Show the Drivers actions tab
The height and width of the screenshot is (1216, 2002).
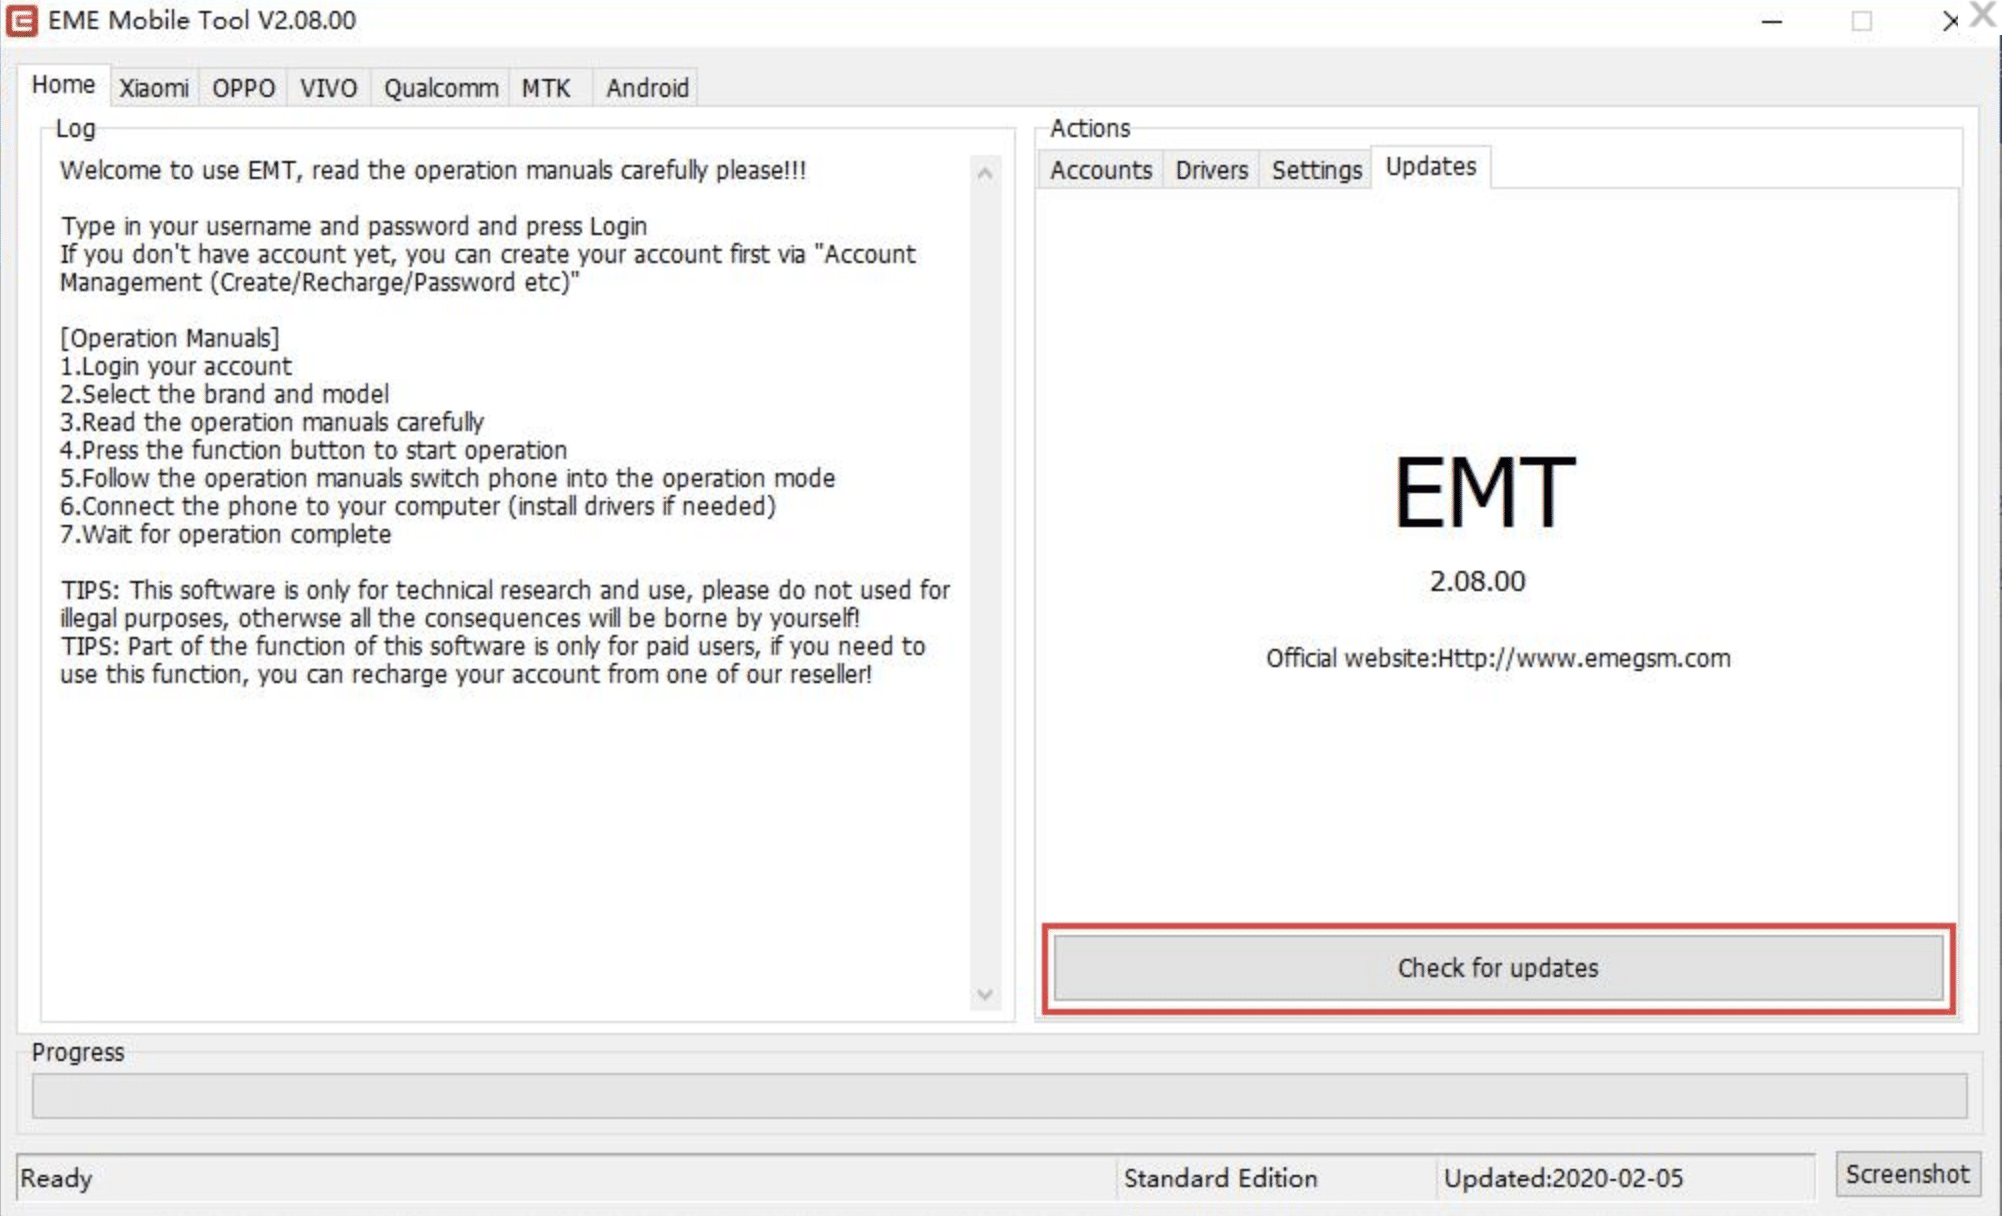click(x=1211, y=170)
